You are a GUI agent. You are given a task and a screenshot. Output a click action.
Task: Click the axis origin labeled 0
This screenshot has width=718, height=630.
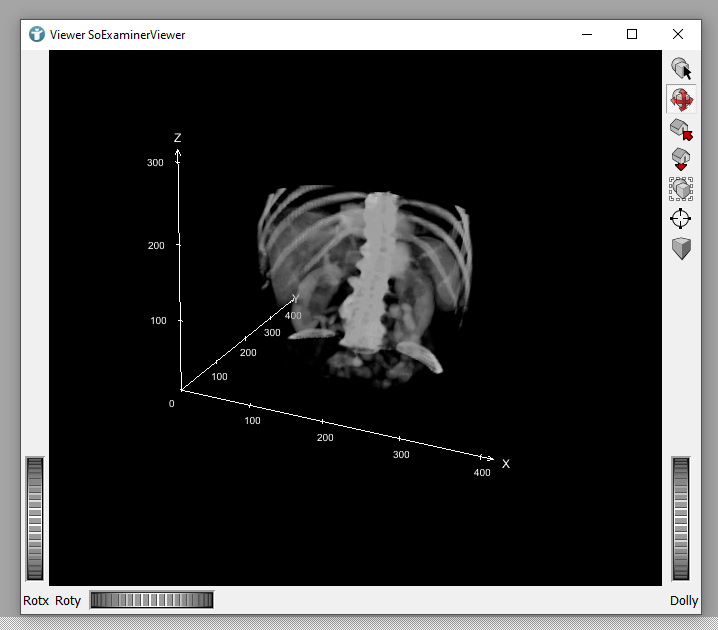click(x=171, y=404)
